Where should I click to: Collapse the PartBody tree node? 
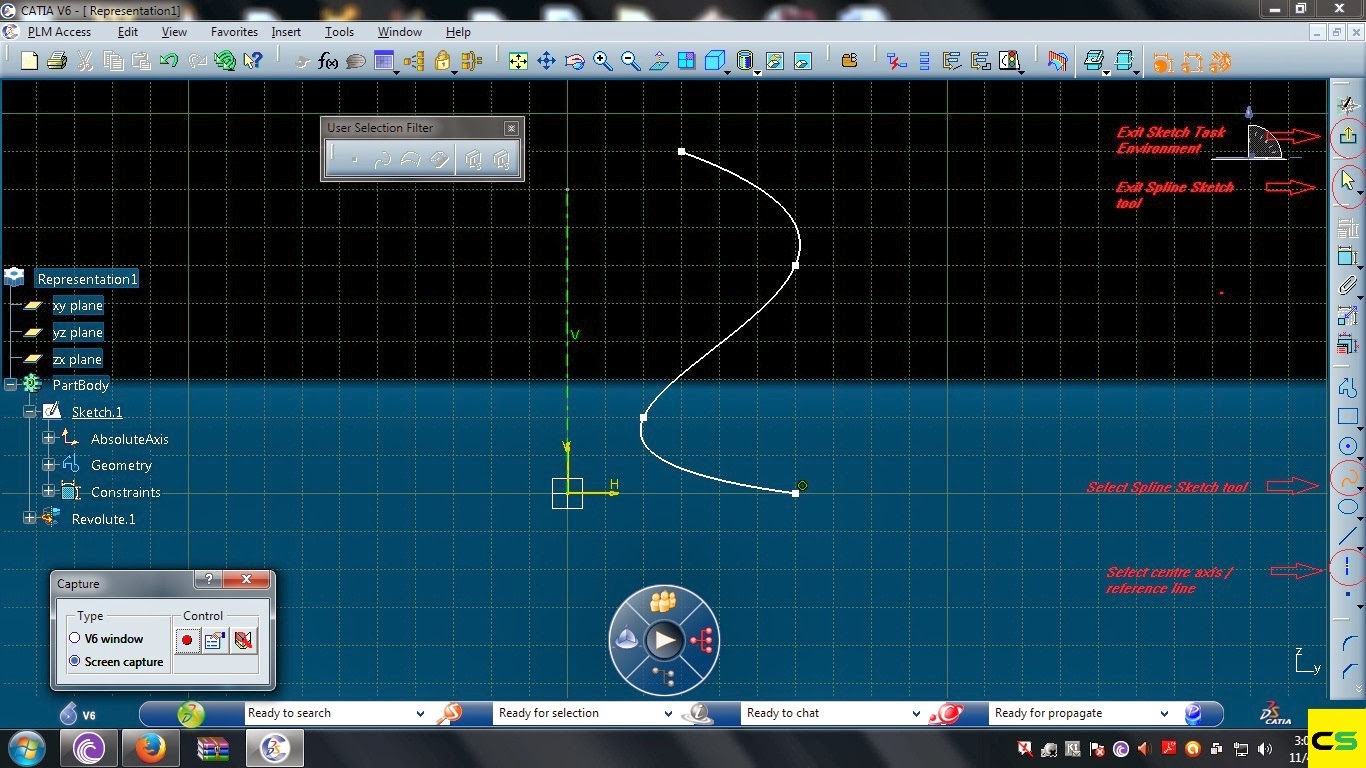[x=11, y=384]
